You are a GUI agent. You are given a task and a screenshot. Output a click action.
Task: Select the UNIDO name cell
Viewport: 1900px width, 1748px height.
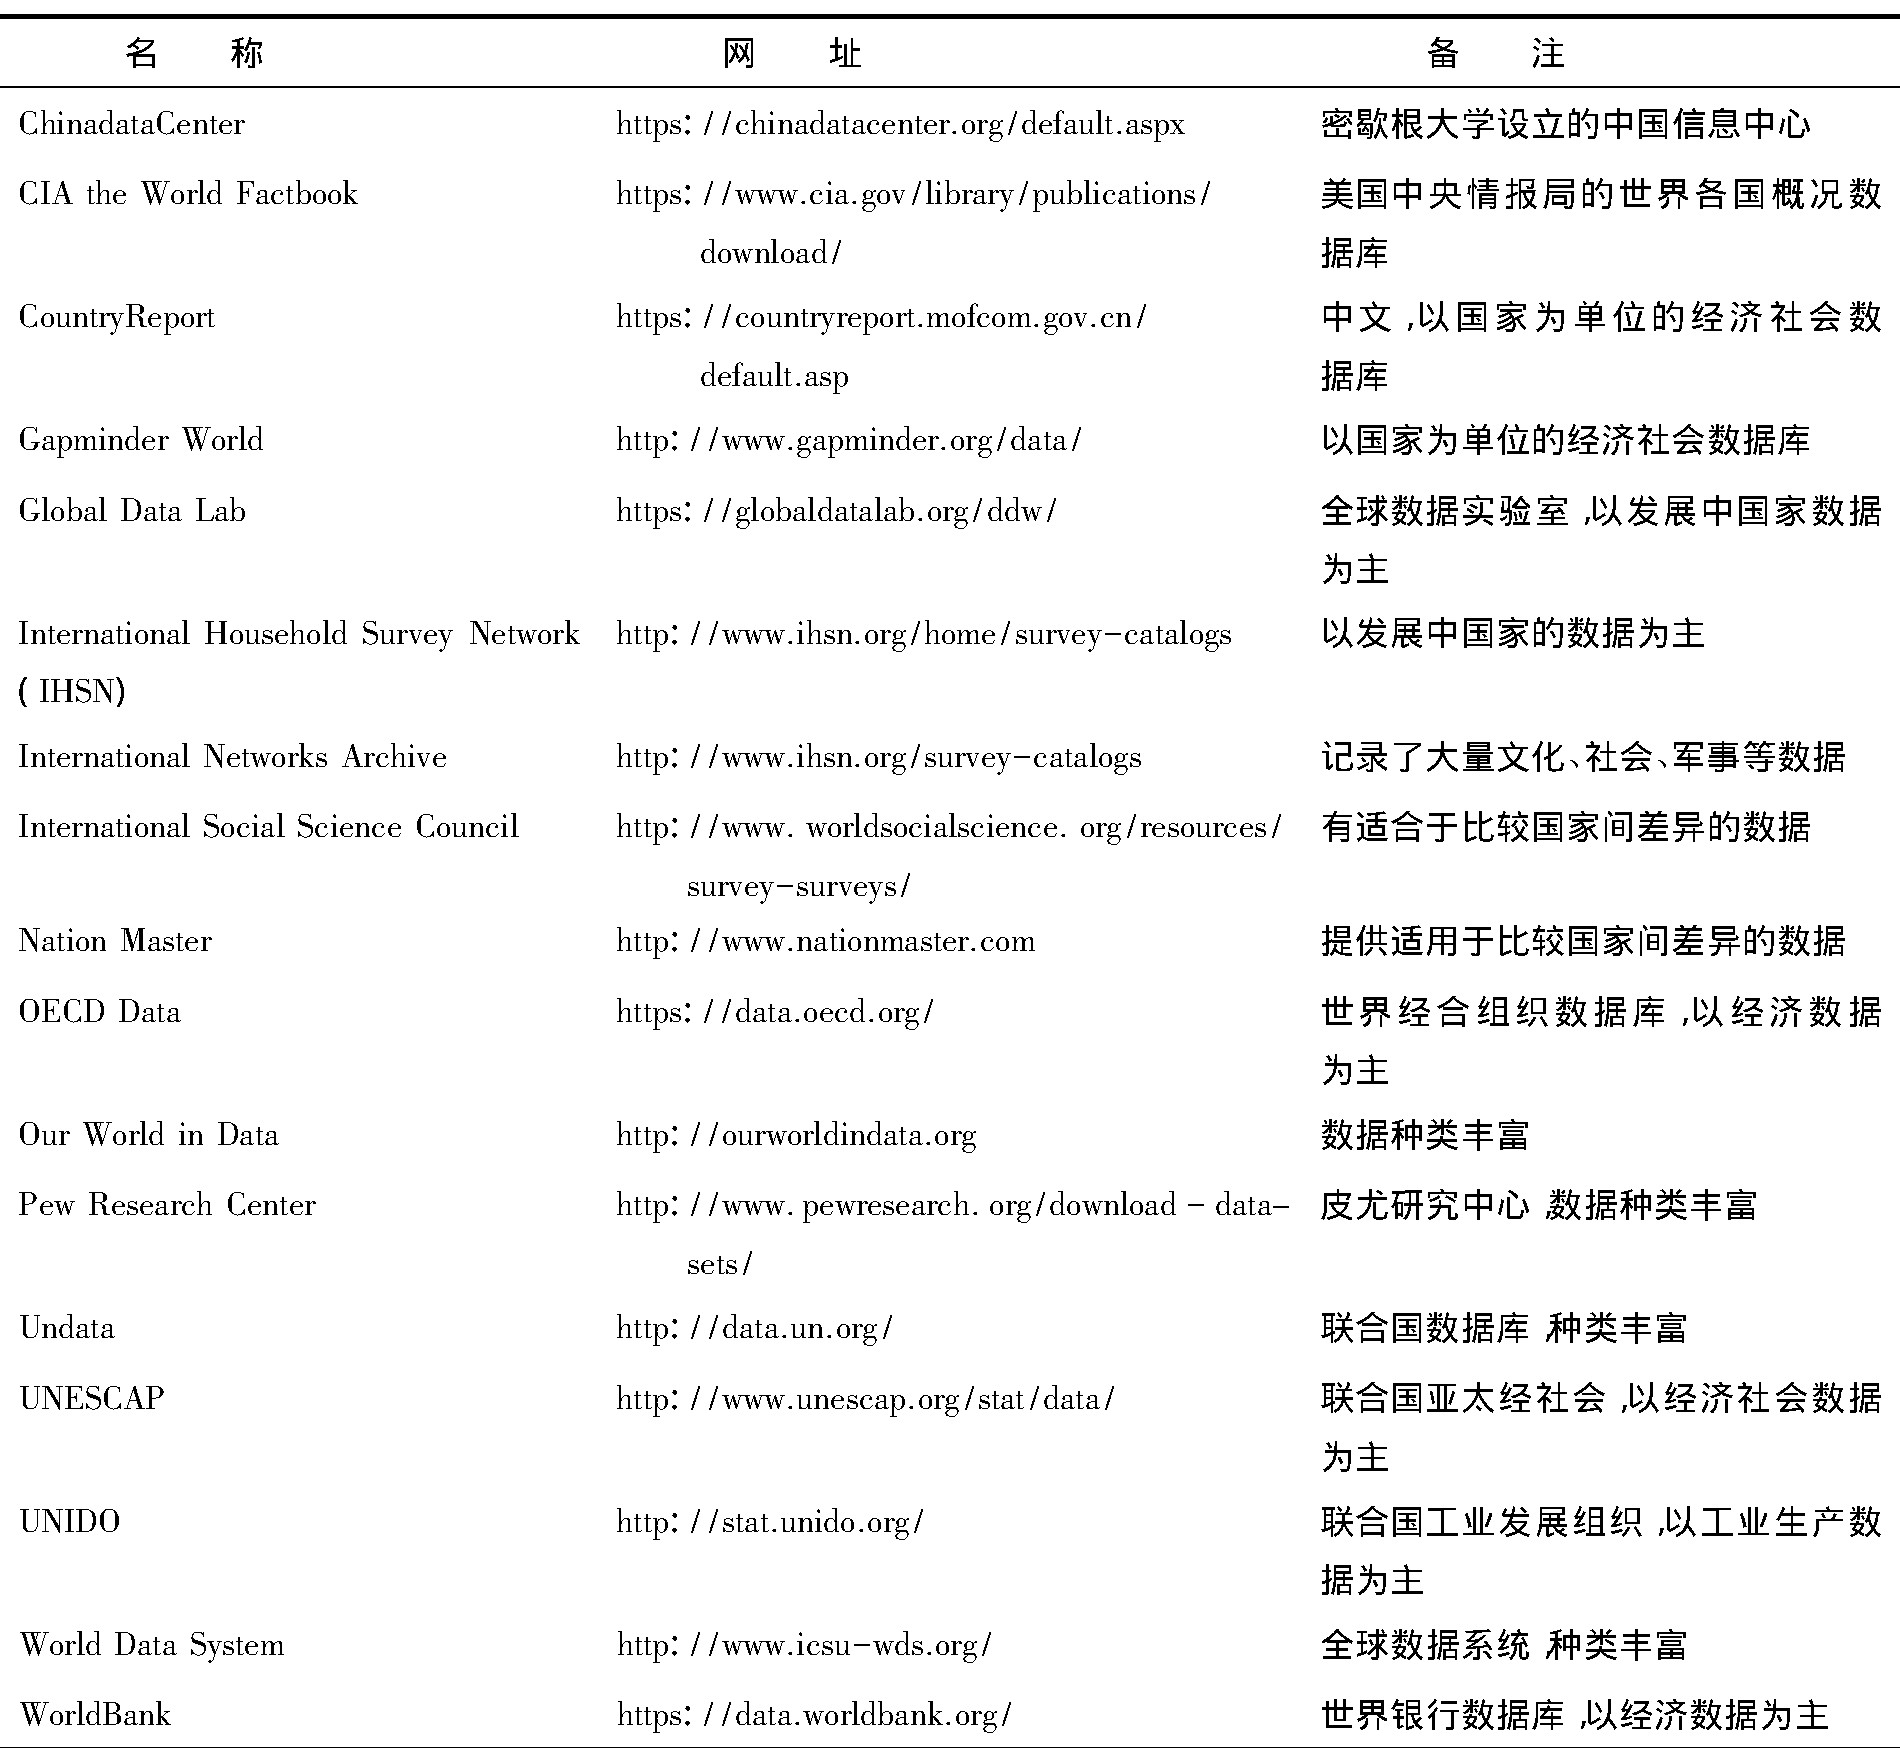coord(69,1522)
